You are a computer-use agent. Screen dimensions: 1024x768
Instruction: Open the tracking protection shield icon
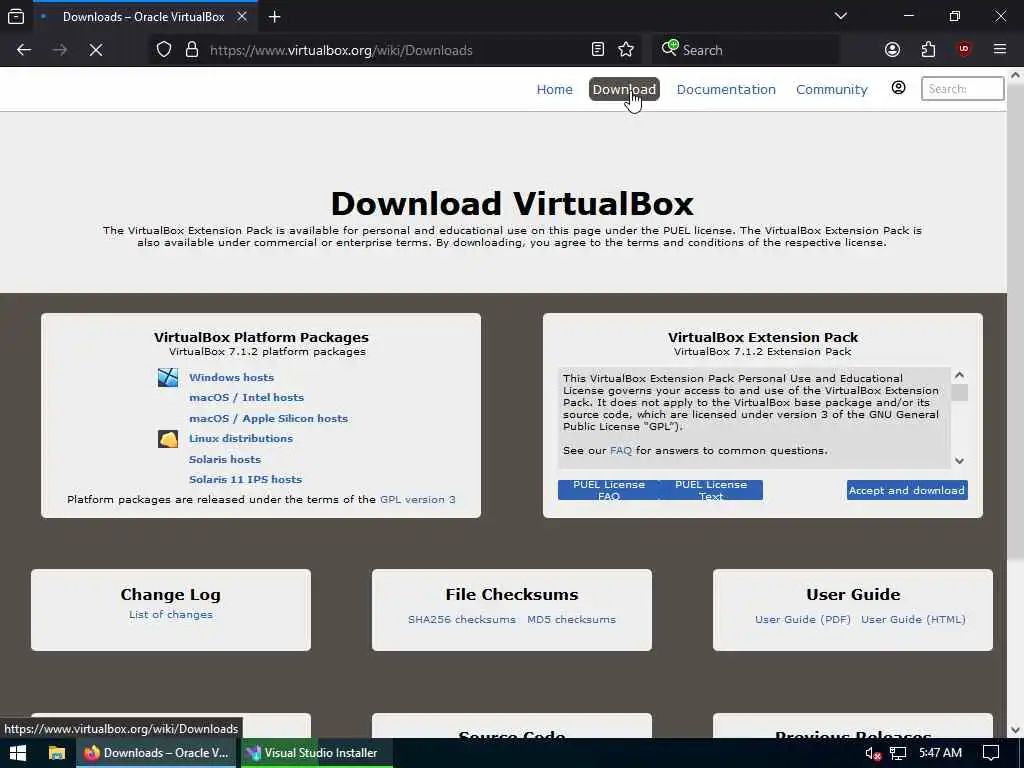(x=164, y=50)
